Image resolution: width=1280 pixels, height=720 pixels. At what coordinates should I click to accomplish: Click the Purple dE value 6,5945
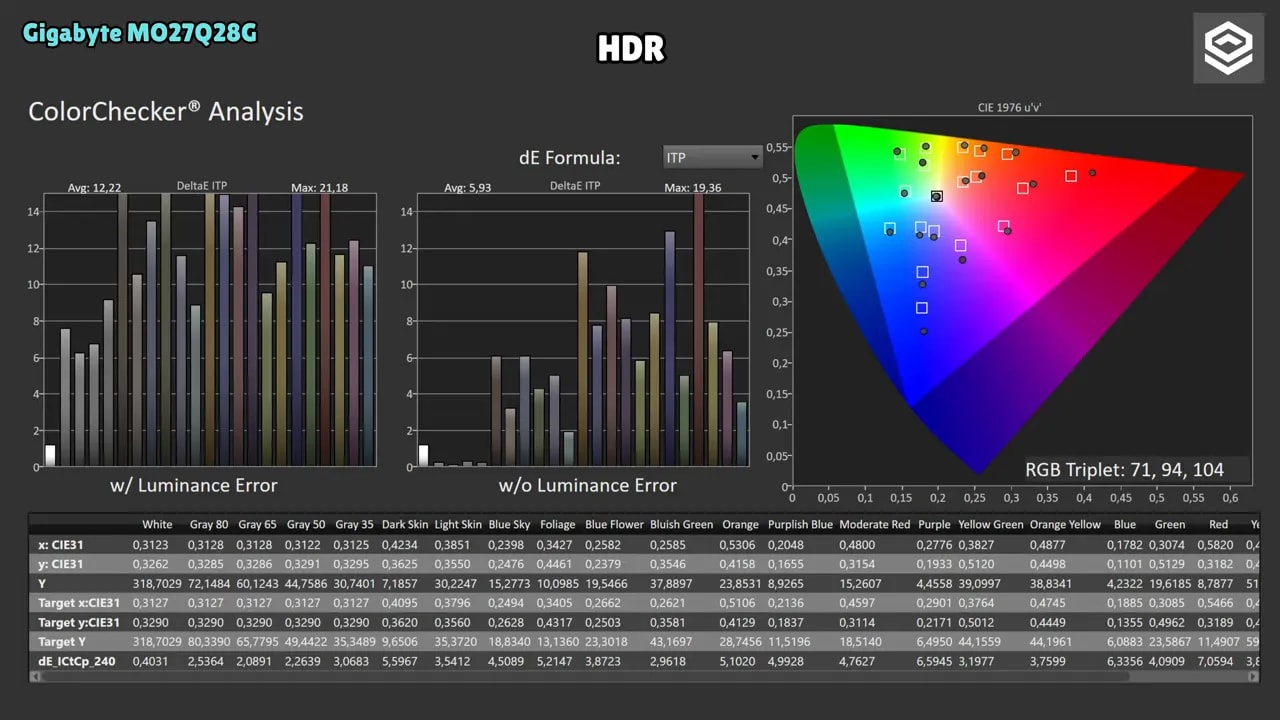936,661
